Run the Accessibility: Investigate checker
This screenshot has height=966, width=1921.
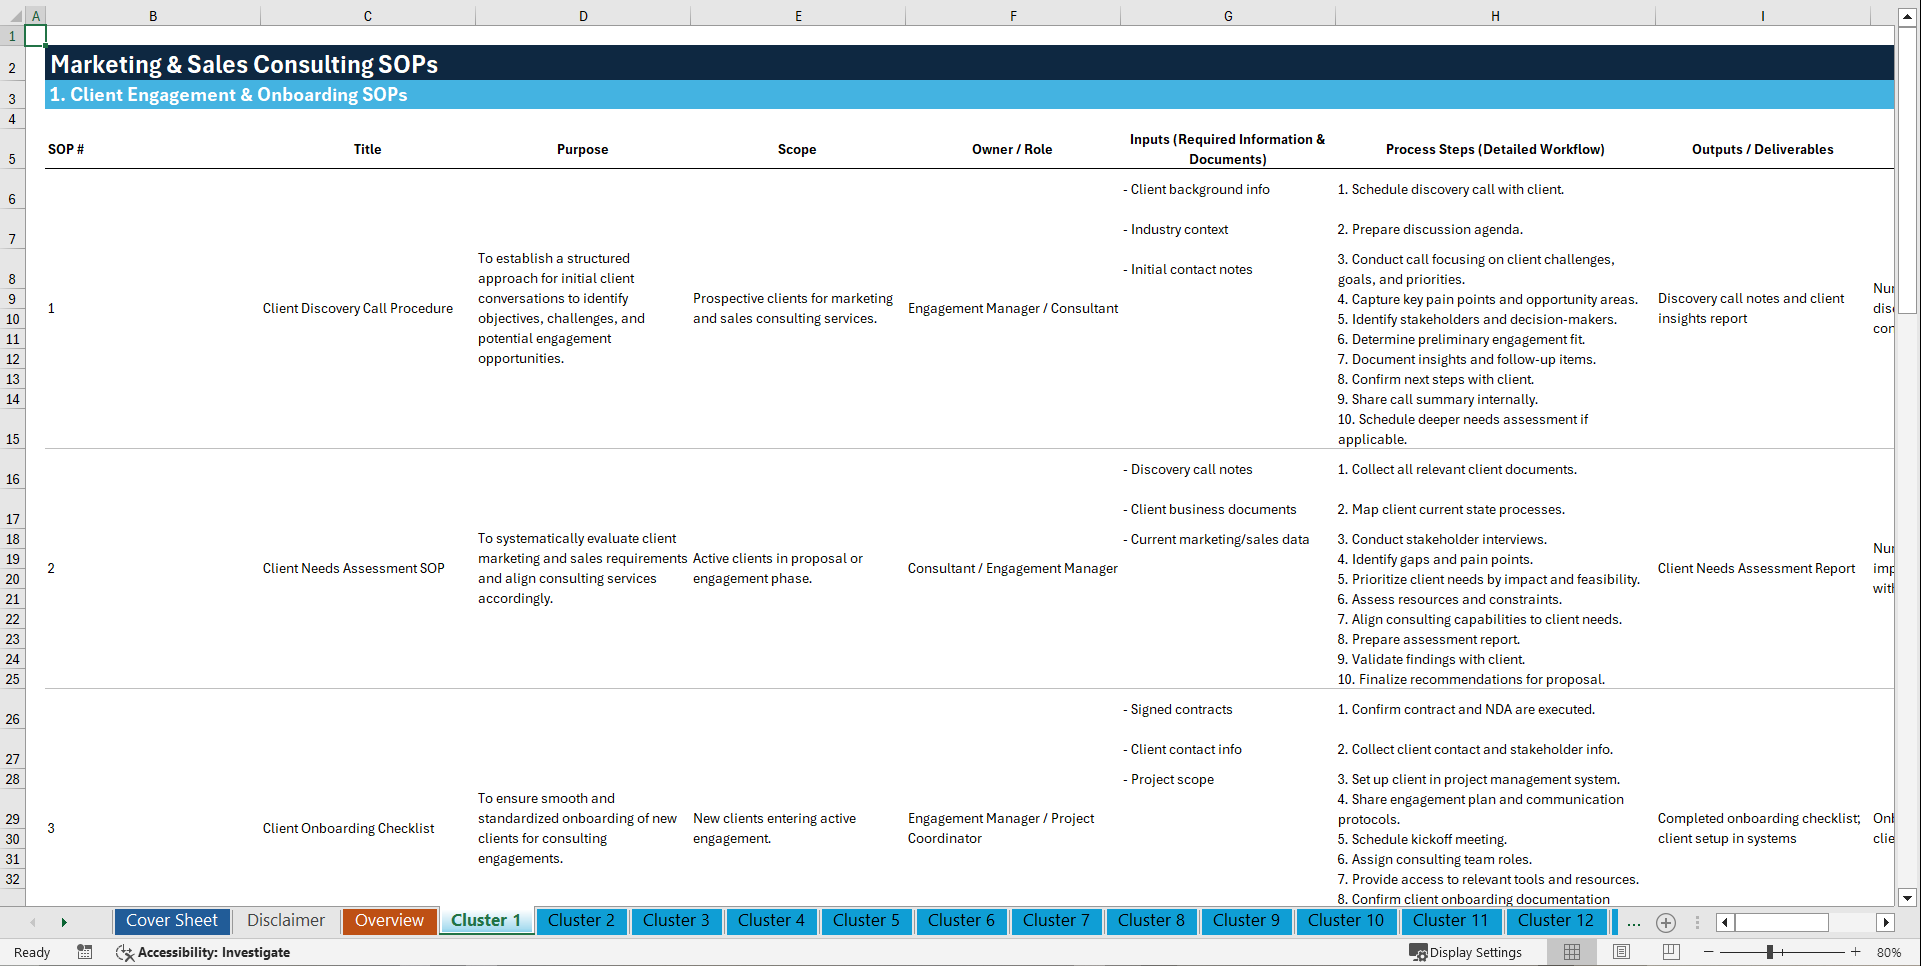click(x=203, y=952)
